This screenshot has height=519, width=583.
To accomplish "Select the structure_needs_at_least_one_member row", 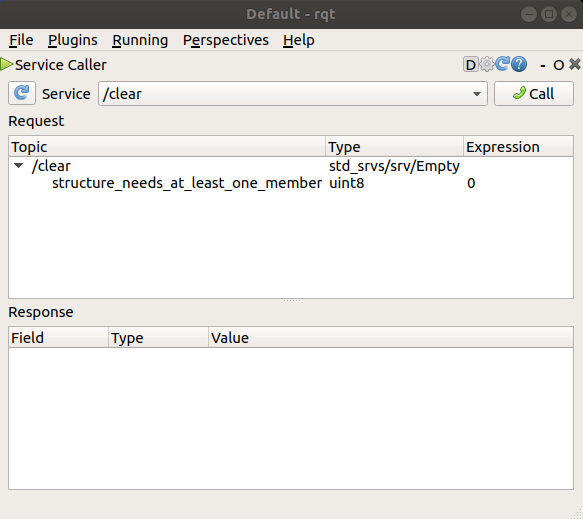I will [291, 183].
